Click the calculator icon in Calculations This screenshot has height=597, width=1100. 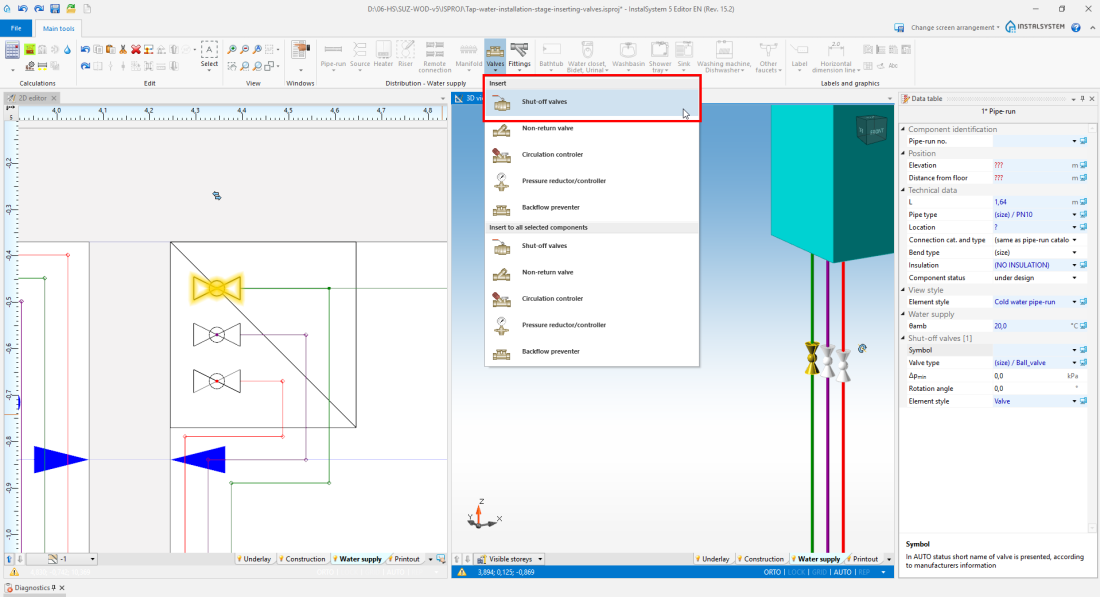pyautogui.click(x=14, y=49)
